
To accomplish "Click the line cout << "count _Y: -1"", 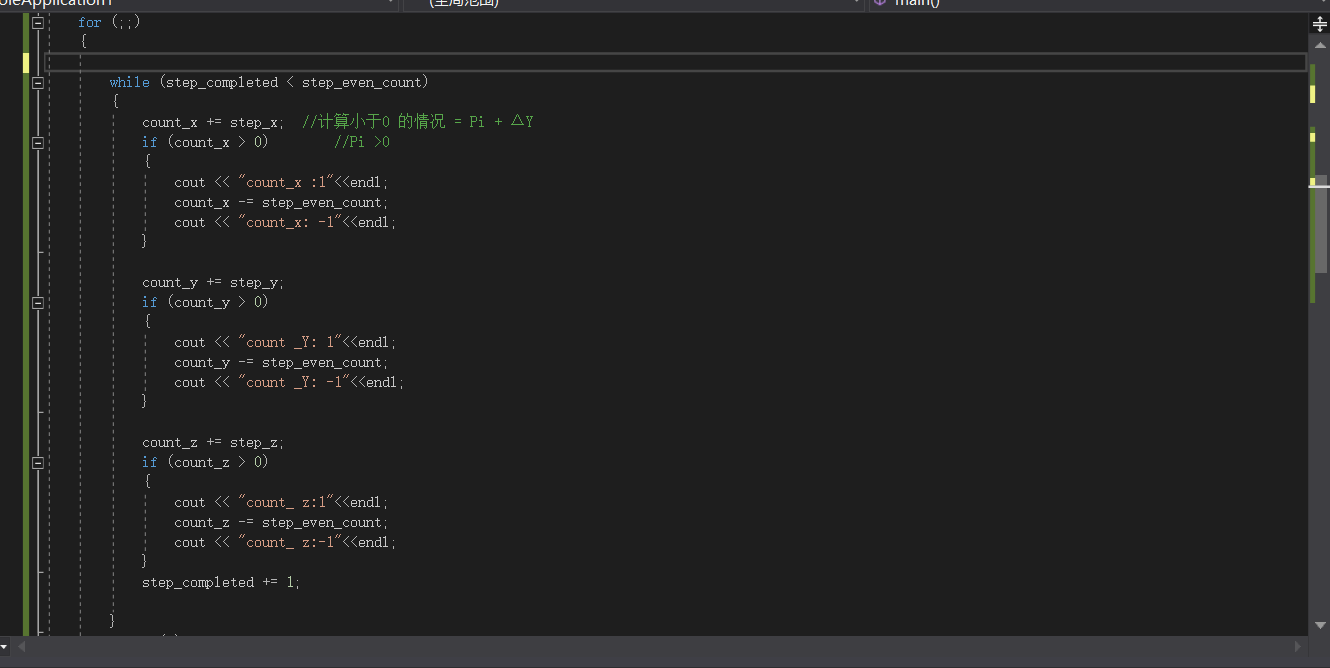I will point(289,383).
